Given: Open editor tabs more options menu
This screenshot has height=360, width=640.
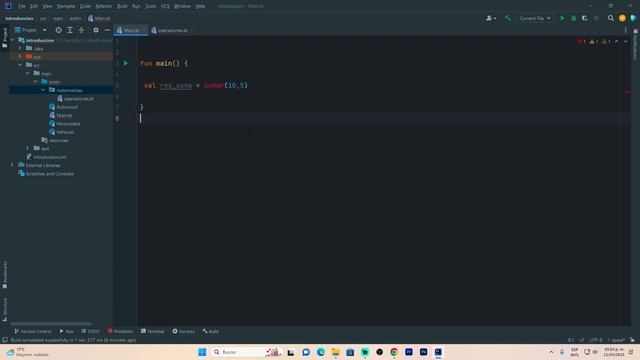Looking at the screenshot, I should click(625, 30).
